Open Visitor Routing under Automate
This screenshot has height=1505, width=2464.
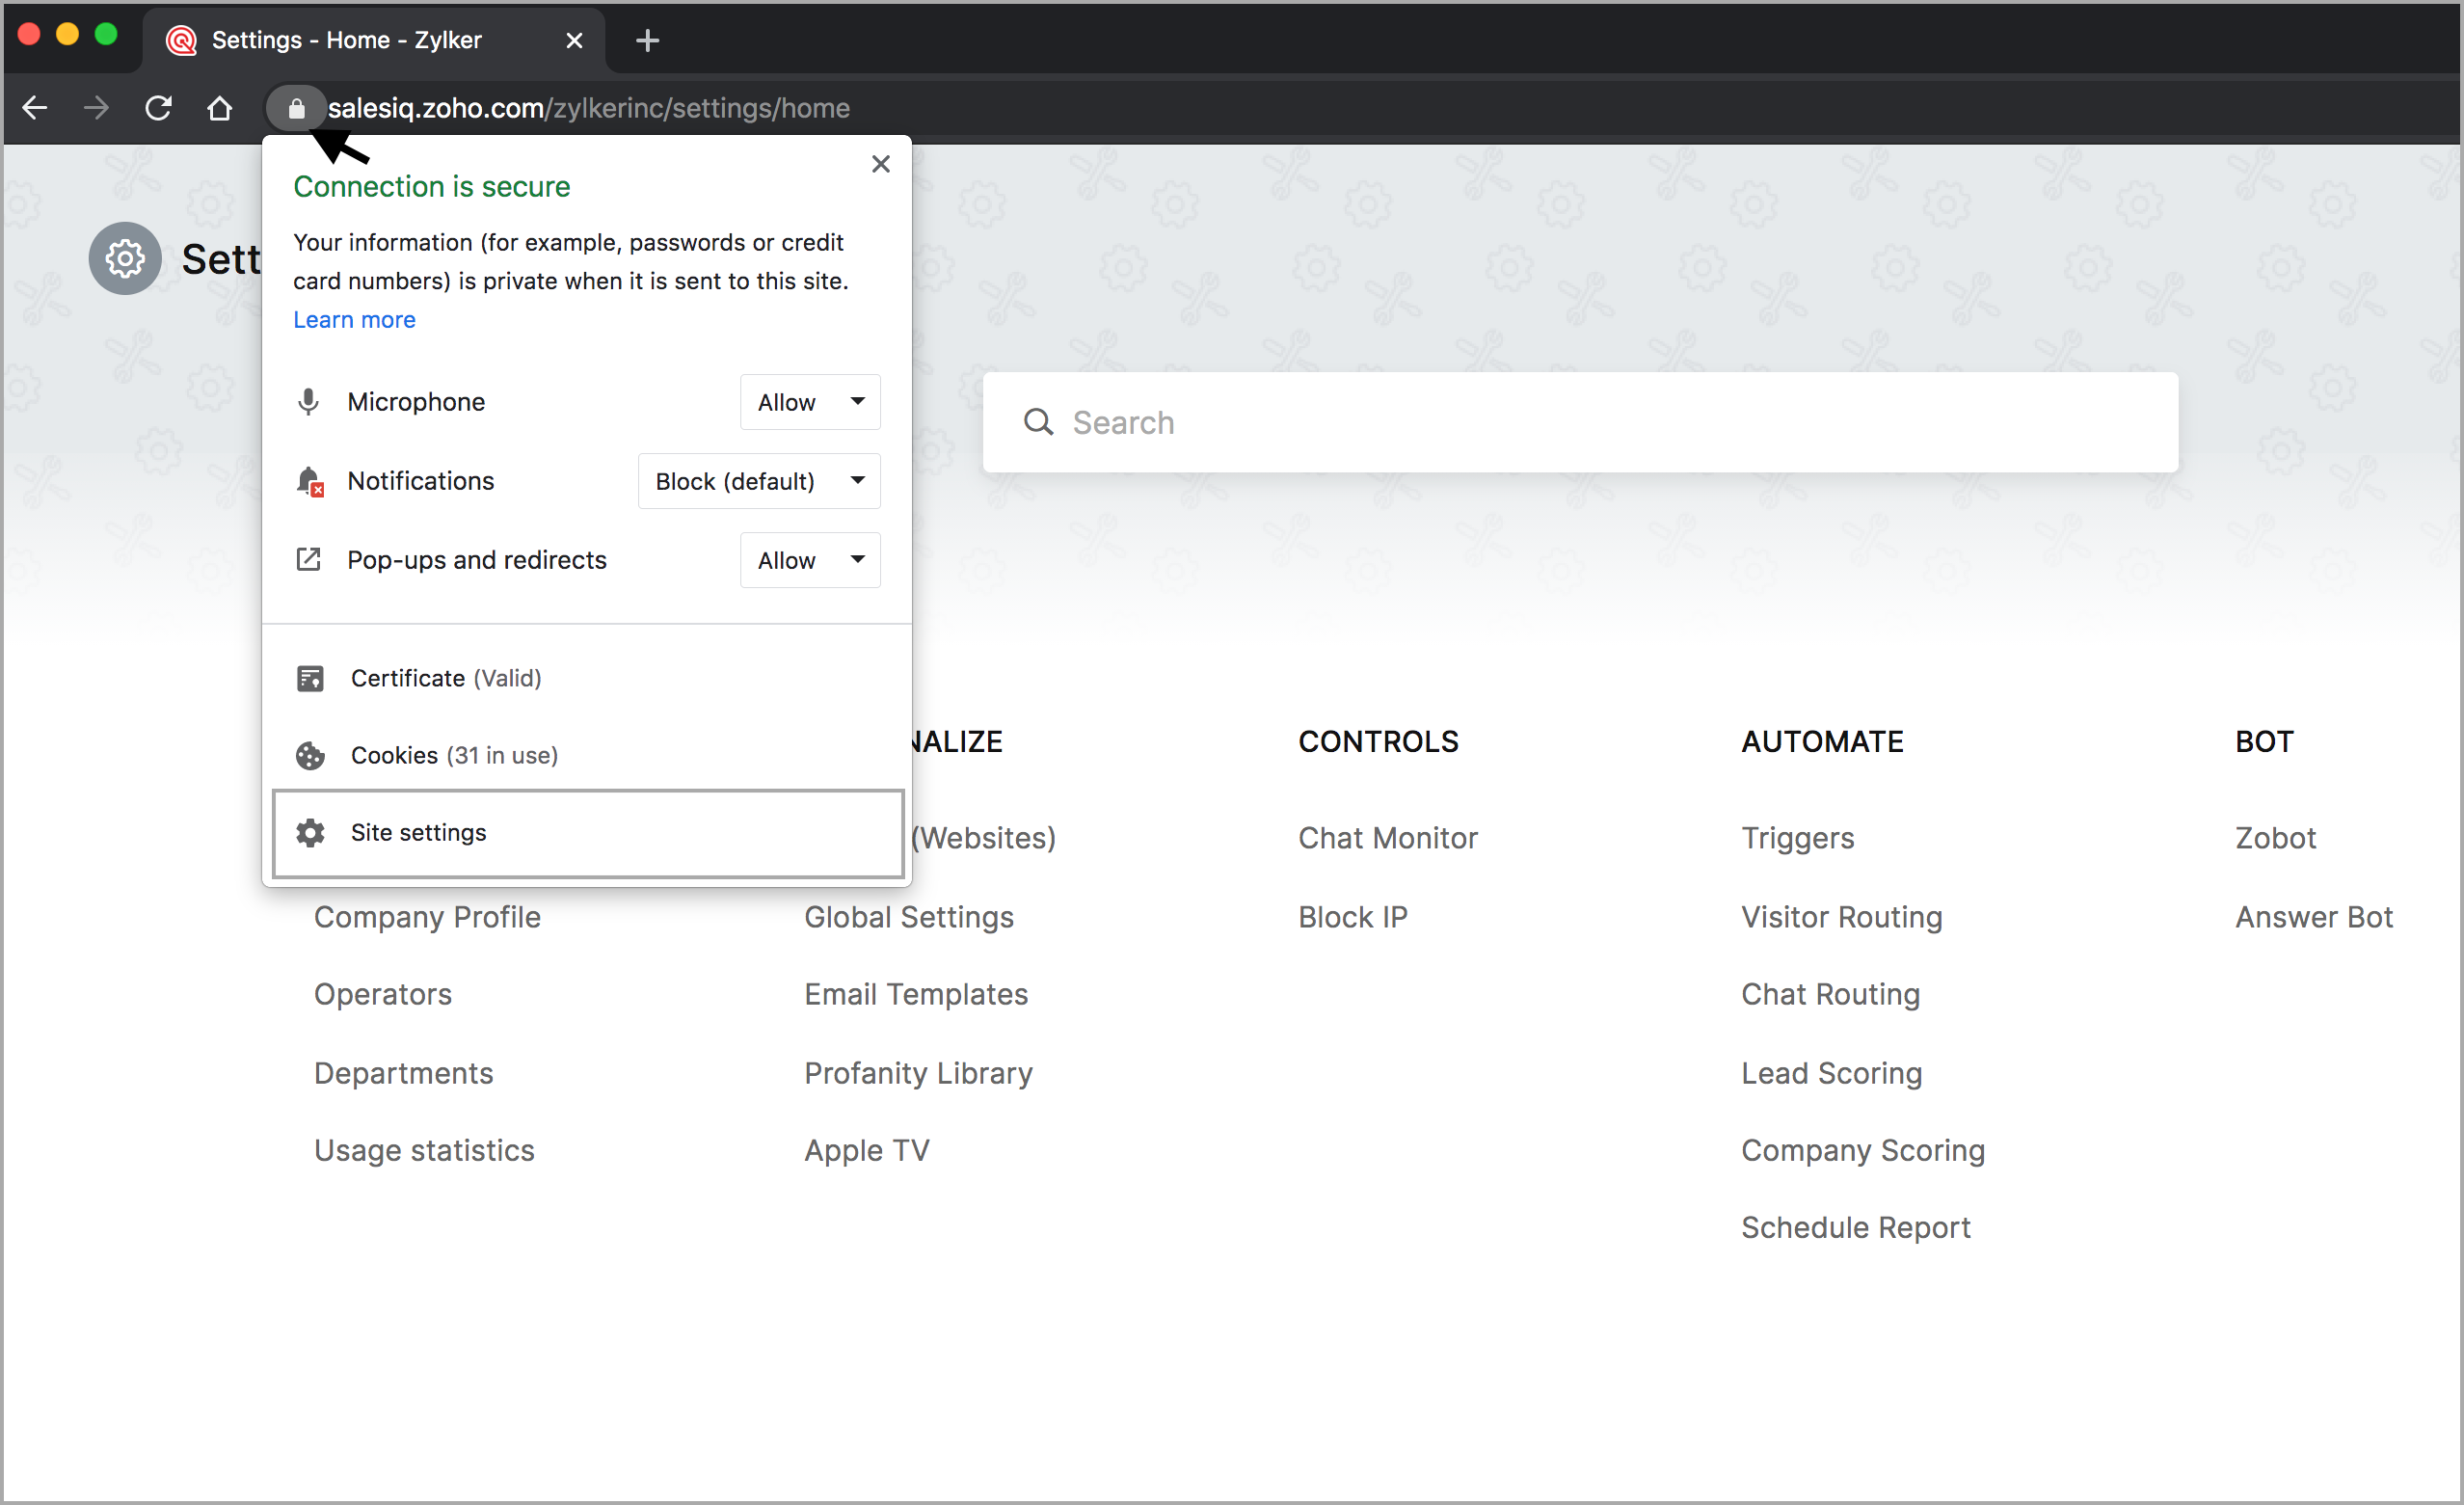(1841, 917)
